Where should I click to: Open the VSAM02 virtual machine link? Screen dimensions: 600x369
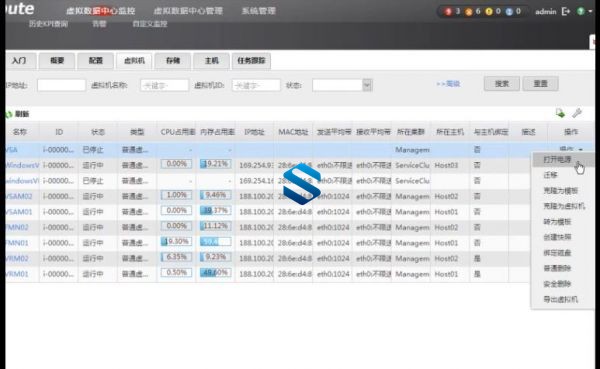click(19, 196)
